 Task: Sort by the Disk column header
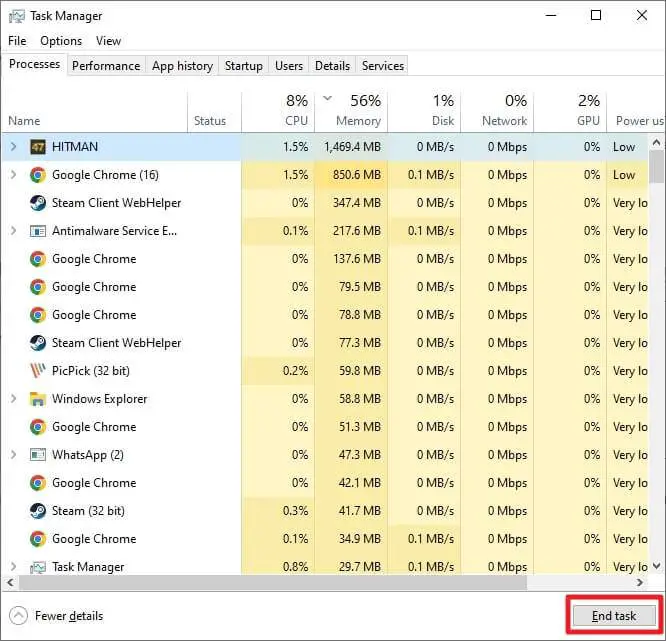click(x=424, y=113)
